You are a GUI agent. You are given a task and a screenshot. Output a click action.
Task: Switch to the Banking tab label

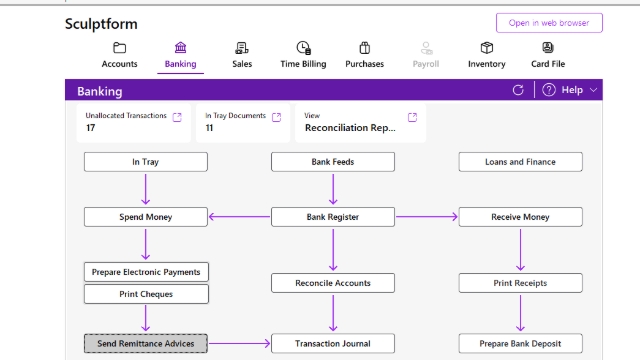tap(180, 64)
